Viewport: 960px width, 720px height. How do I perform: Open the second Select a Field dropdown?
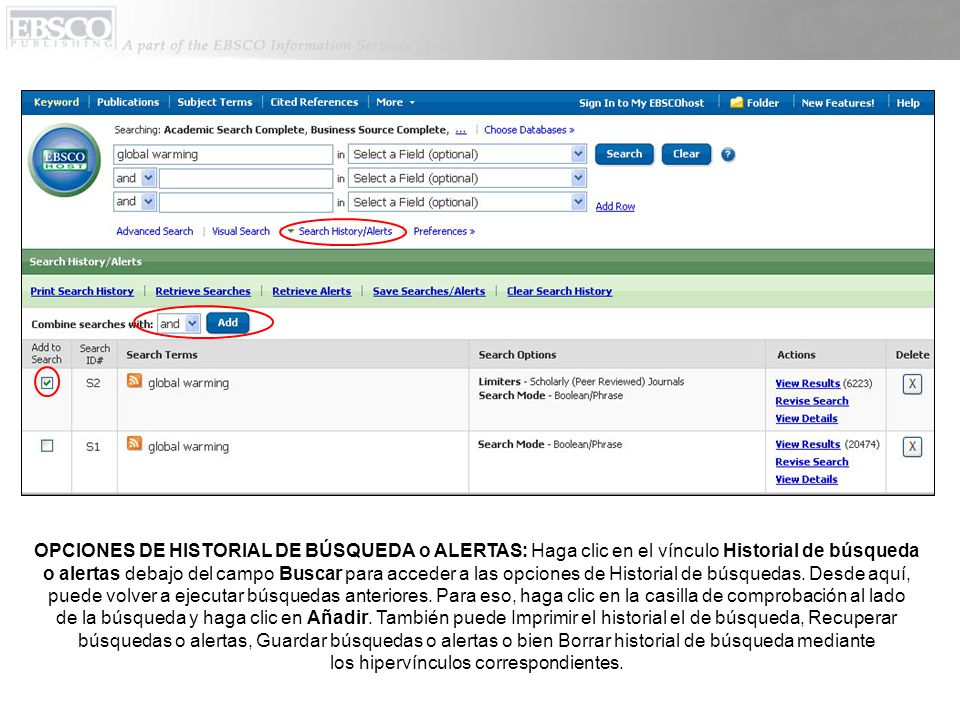point(467,178)
